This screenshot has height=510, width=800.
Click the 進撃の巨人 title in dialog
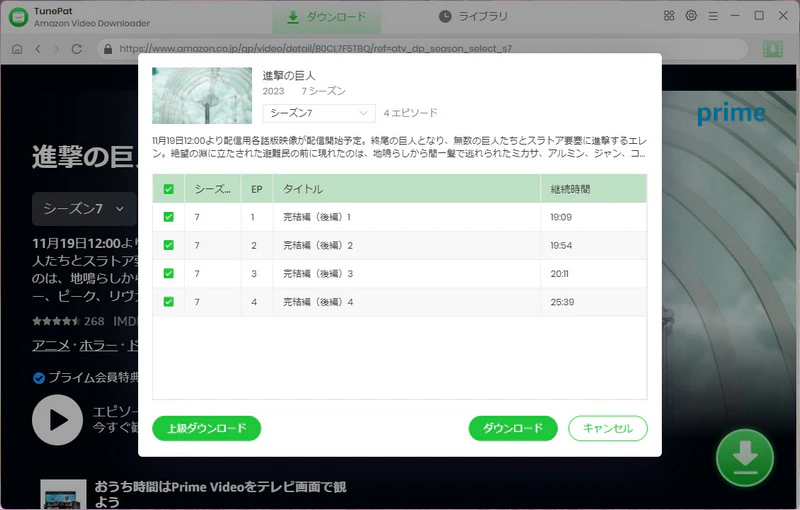click(289, 76)
